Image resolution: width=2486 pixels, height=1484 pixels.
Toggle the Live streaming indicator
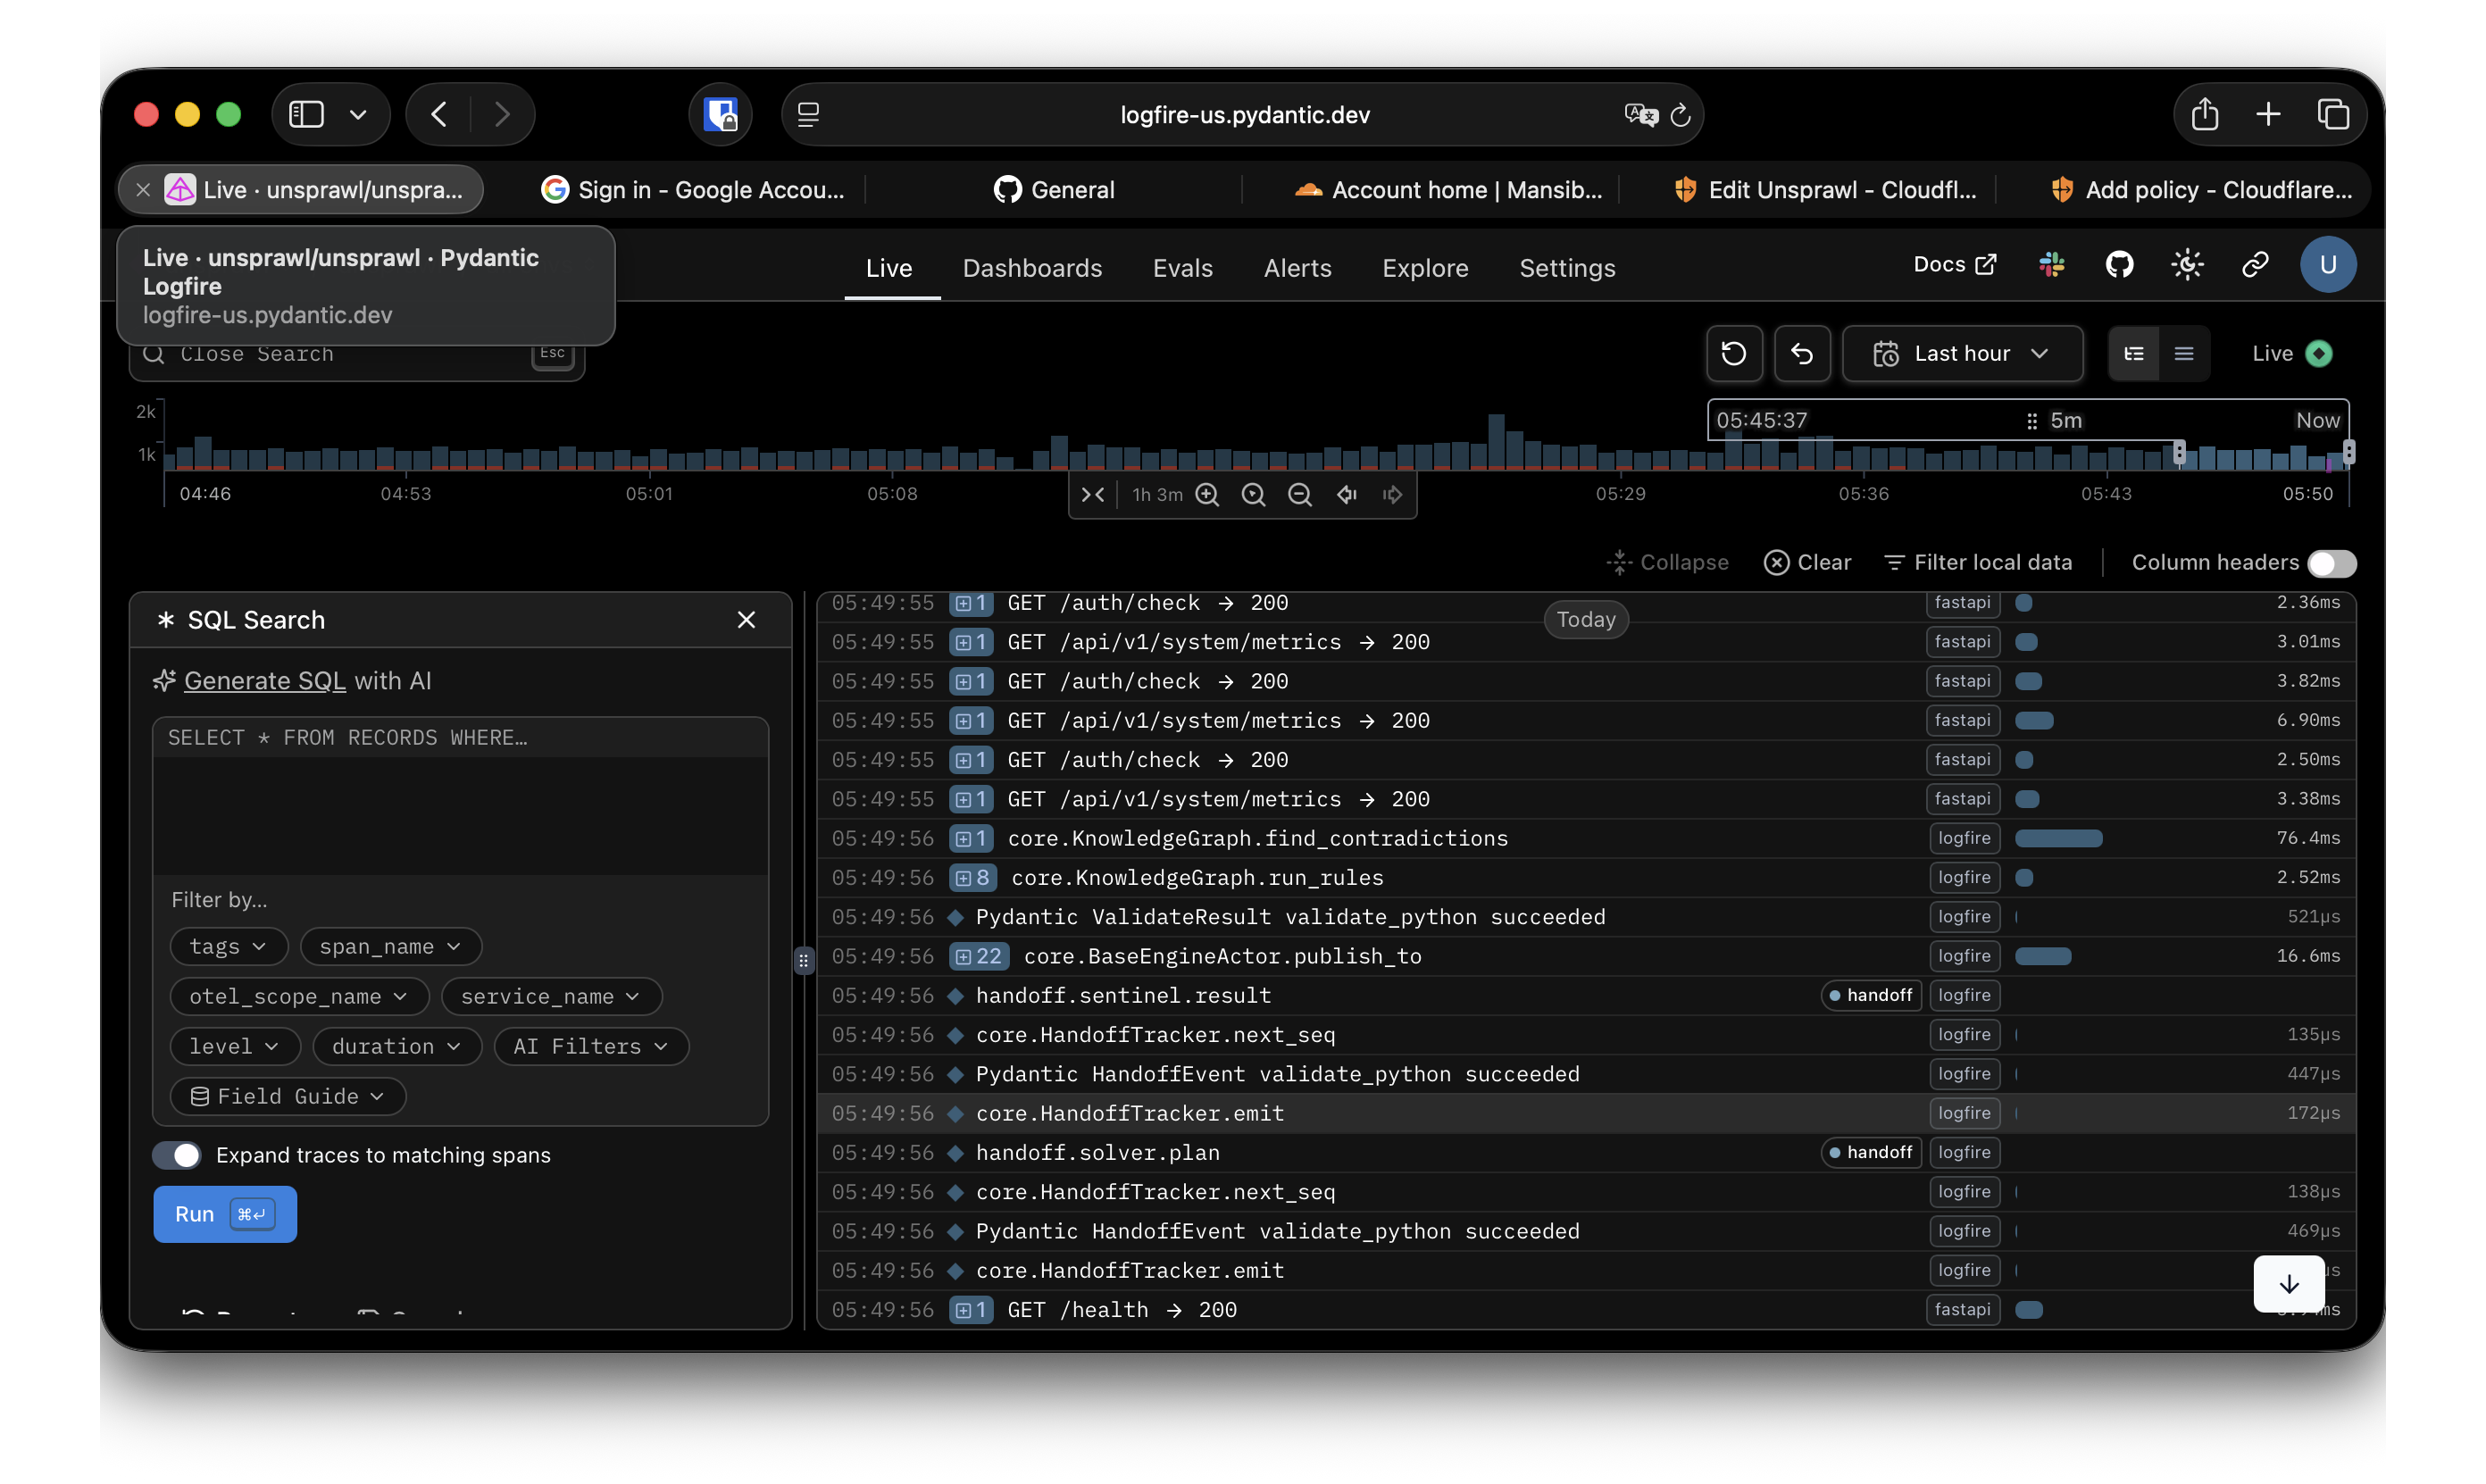2318,353
